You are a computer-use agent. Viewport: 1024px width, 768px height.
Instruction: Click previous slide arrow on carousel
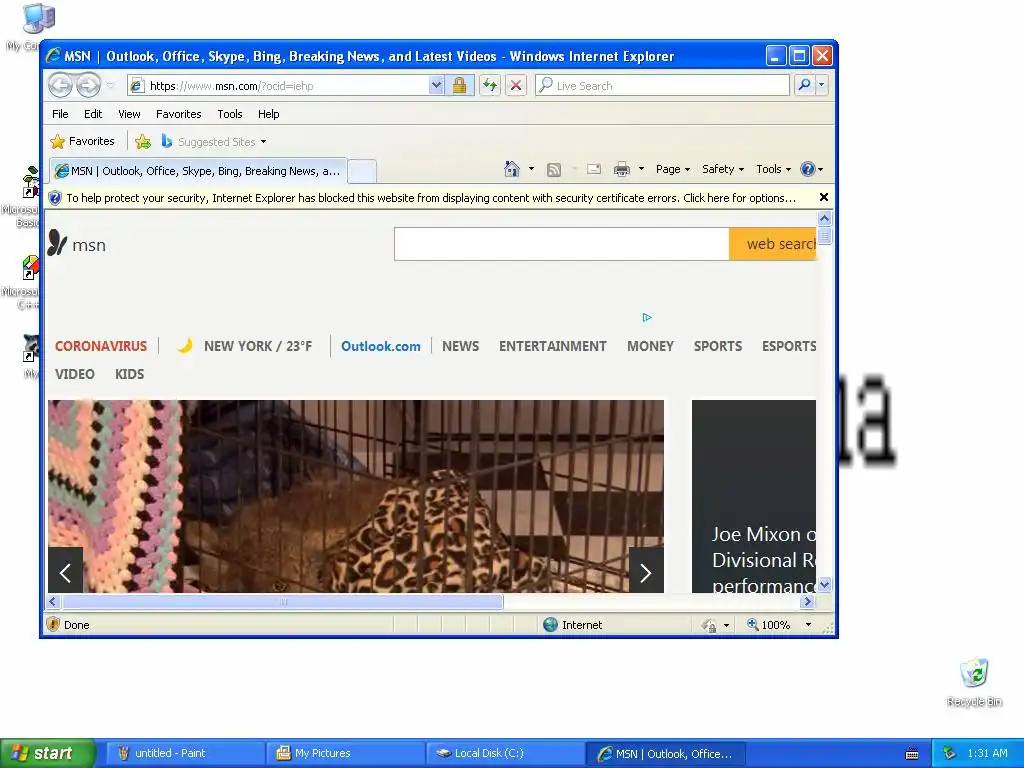[65, 573]
